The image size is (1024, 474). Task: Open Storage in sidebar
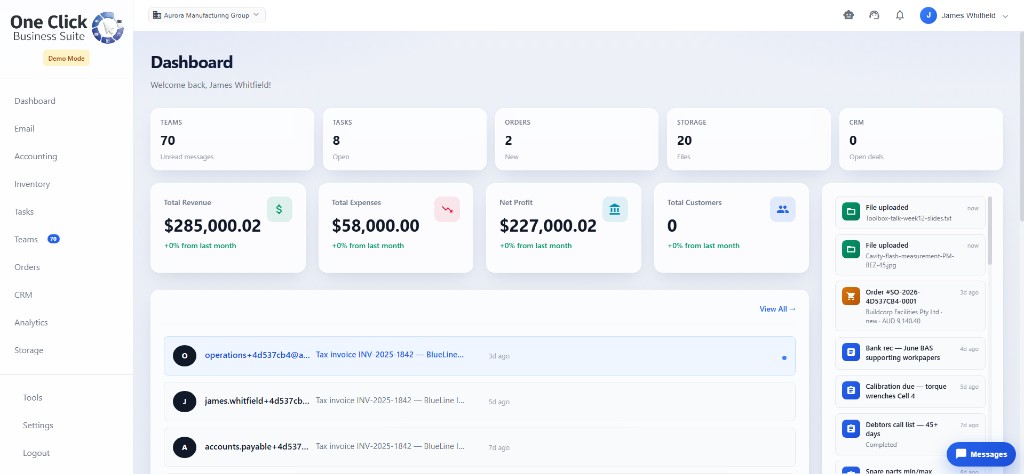tap(29, 350)
